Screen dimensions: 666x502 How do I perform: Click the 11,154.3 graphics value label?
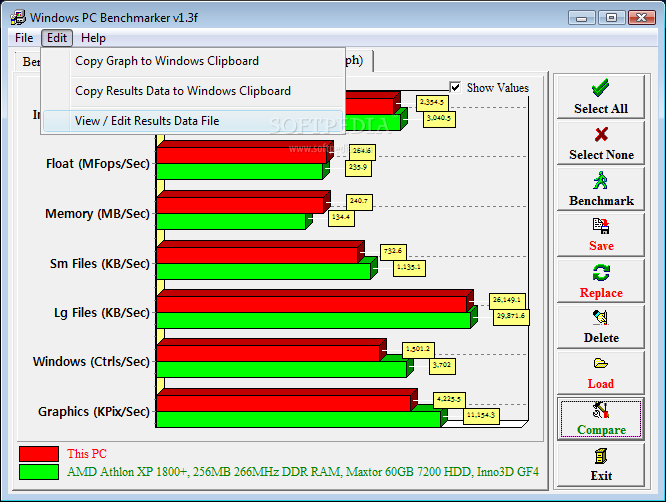coord(481,415)
